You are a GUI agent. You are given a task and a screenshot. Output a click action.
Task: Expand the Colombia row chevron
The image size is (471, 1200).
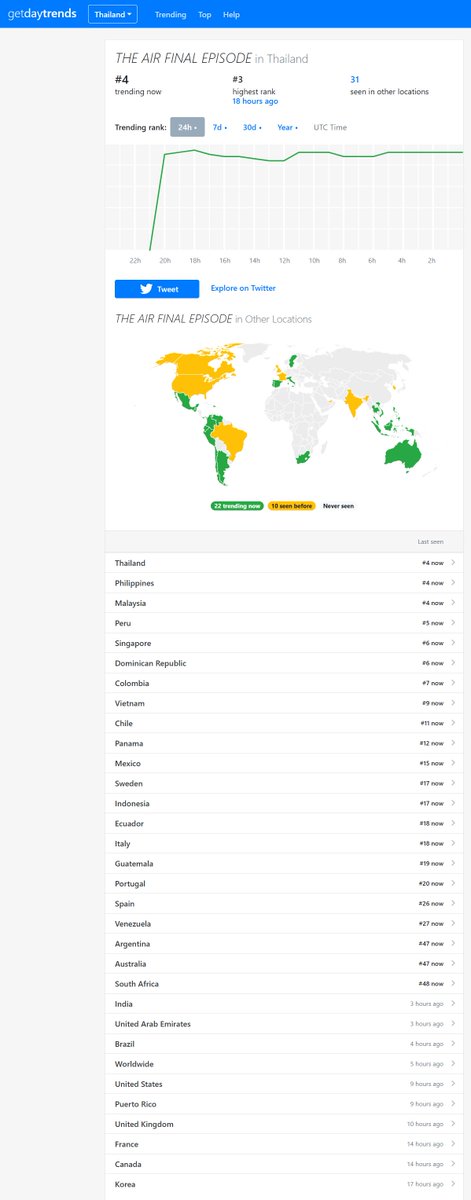click(x=453, y=683)
